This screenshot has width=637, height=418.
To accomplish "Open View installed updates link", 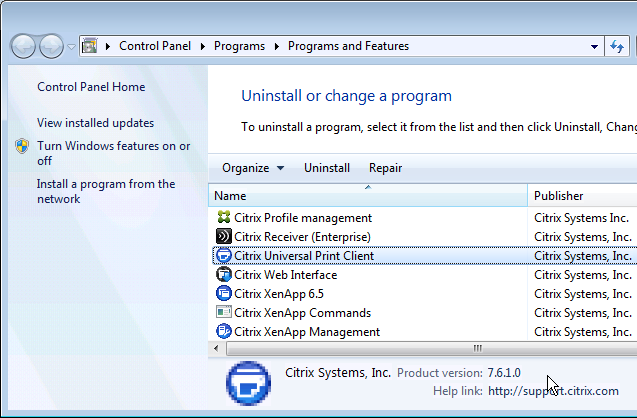I will click(x=95, y=123).
